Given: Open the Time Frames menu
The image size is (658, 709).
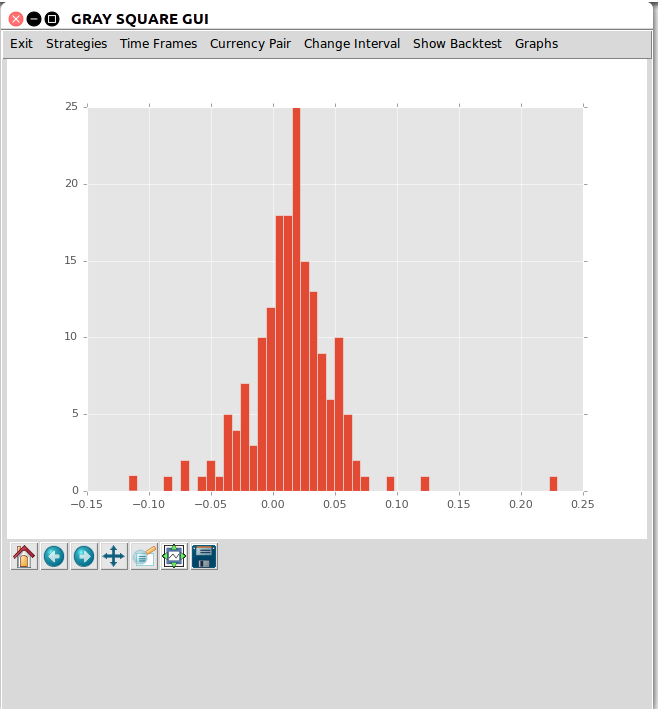Looking at the screenshot, I should tap(158, 44).
